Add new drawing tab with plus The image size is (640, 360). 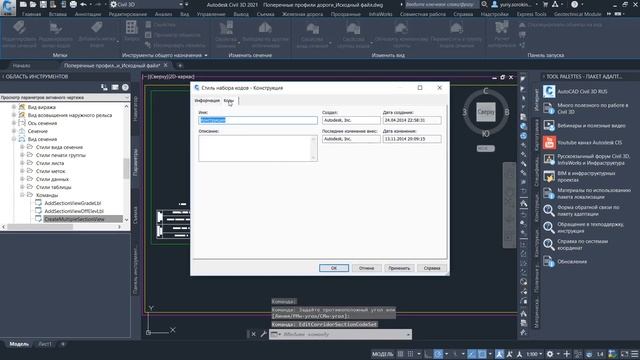180,65
